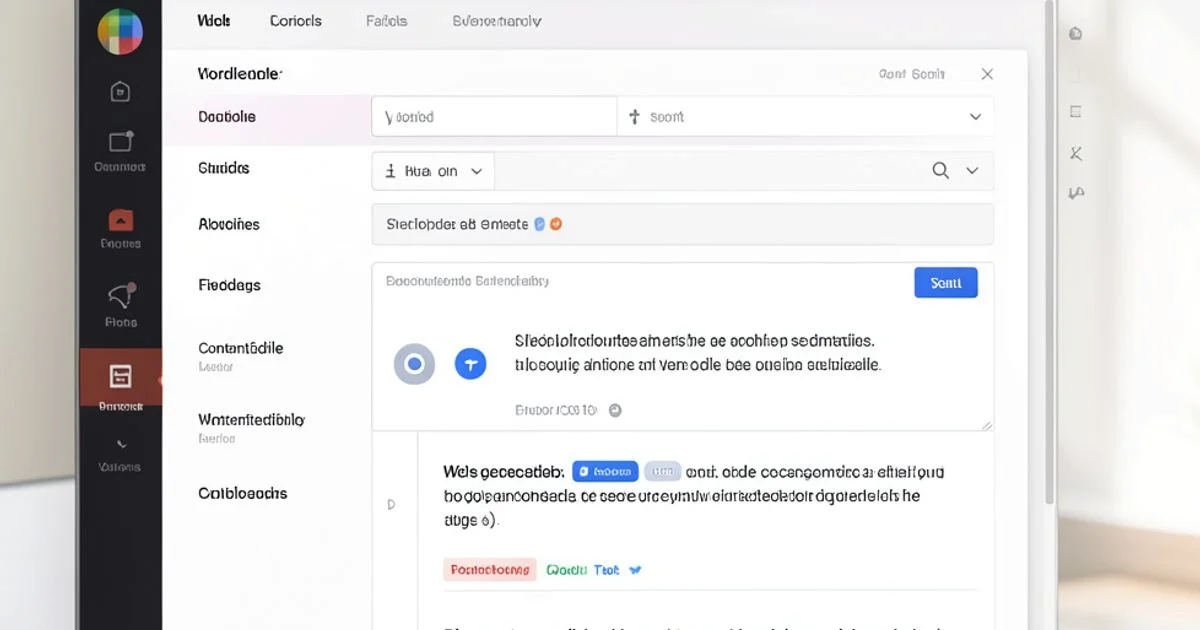Click the blue circular avatar icon in the comment card
Image resolution: width=1200 pixels, height=630 pixels.
coord(470,363)
